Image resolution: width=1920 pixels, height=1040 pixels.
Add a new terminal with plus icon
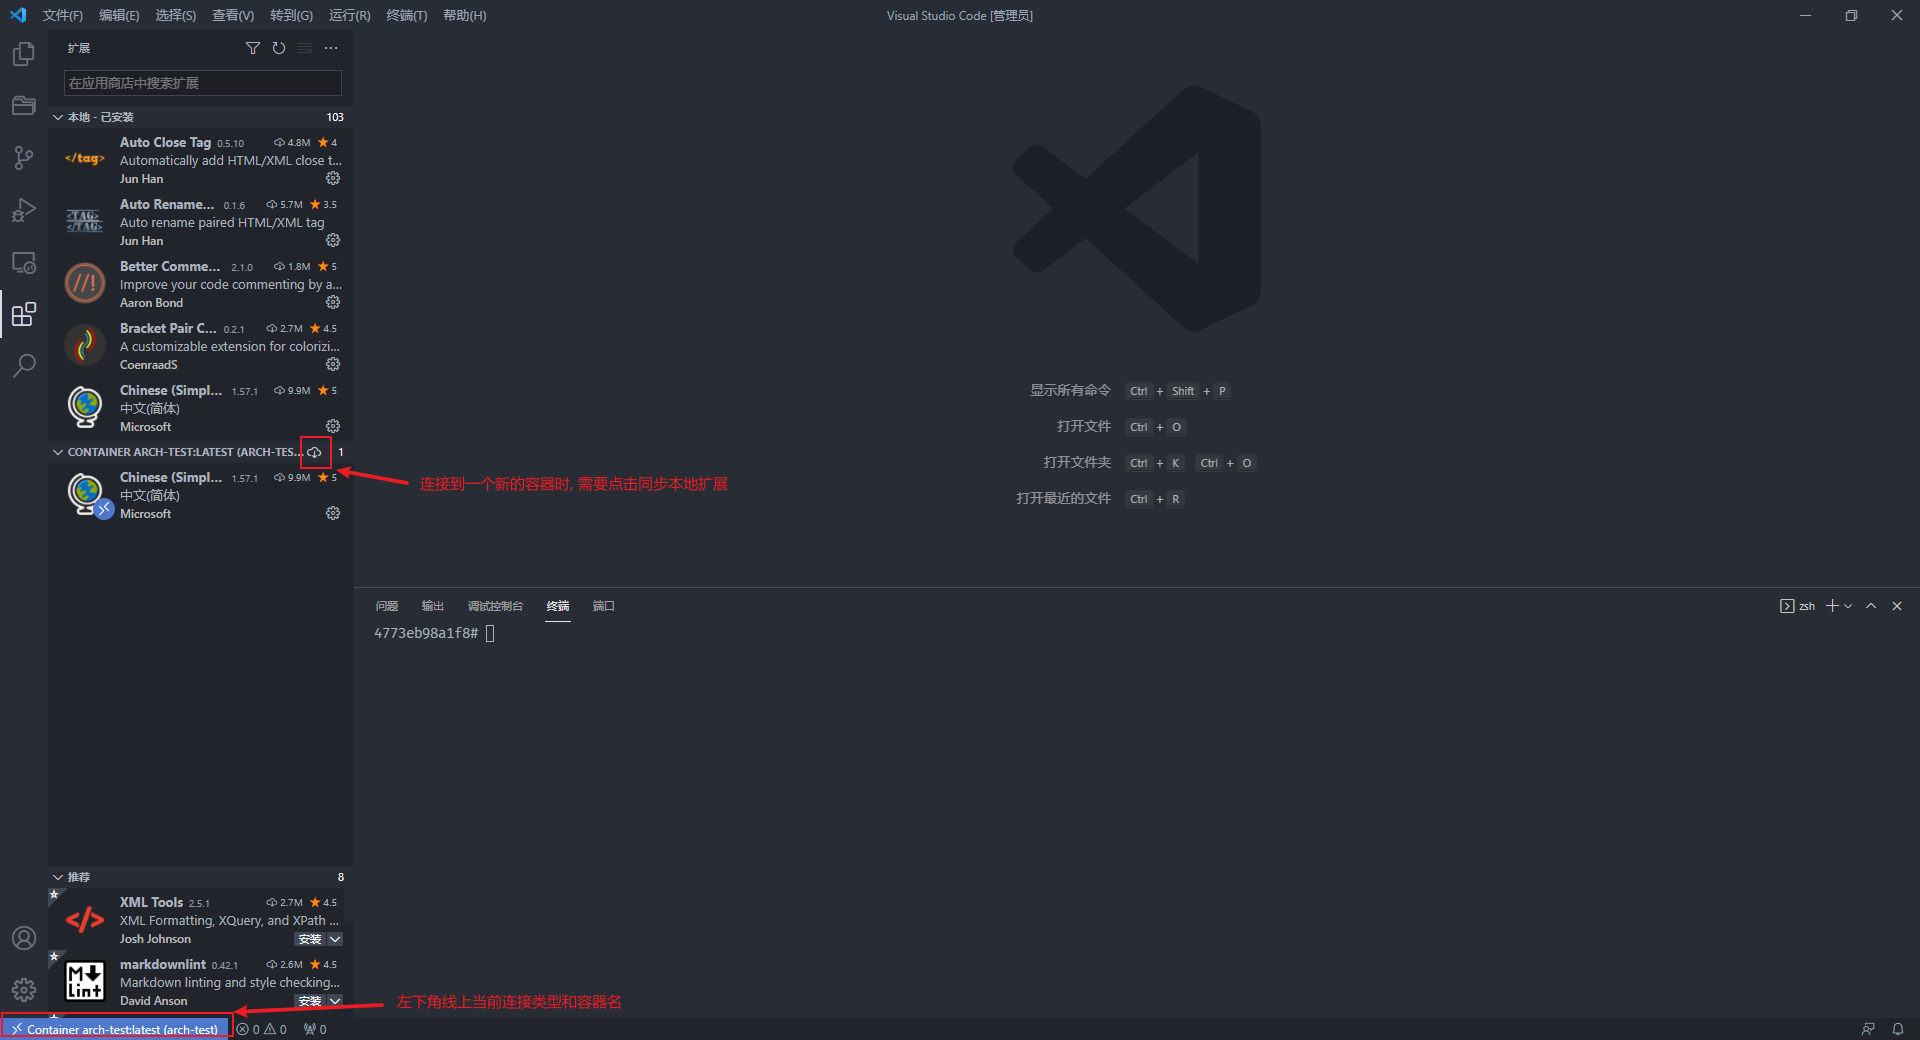1832,606
